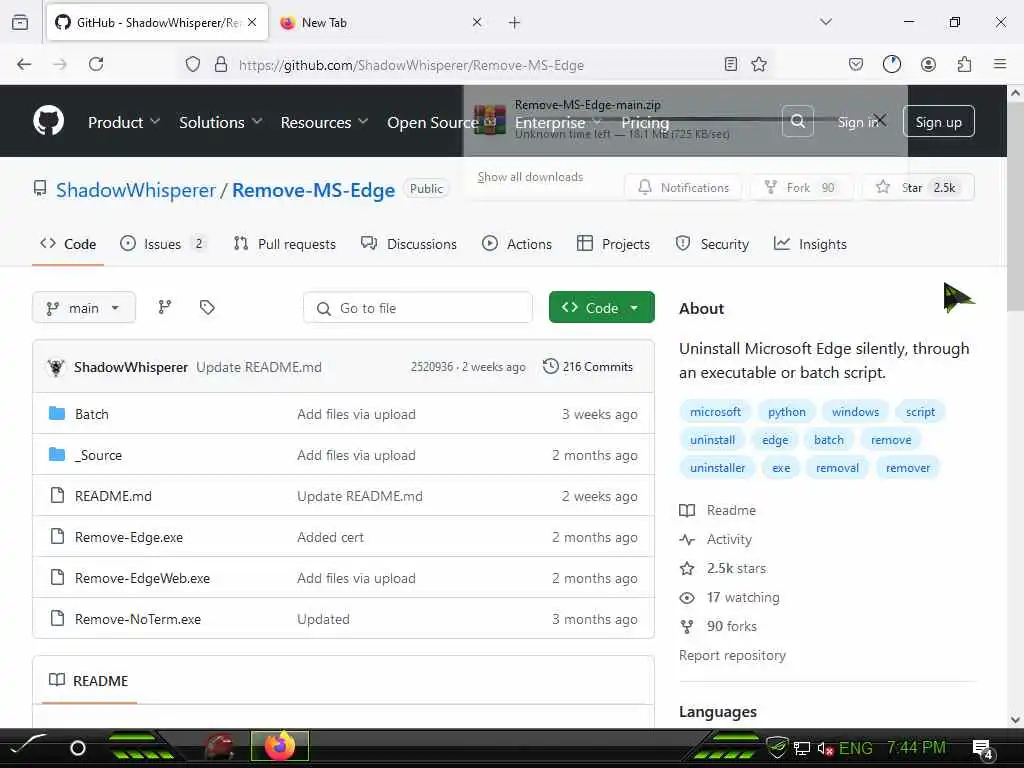Image resolution: width=1024 pixels, height=768 pixels.
Task: Click the browser address bar URL
Action: [411, 65]
